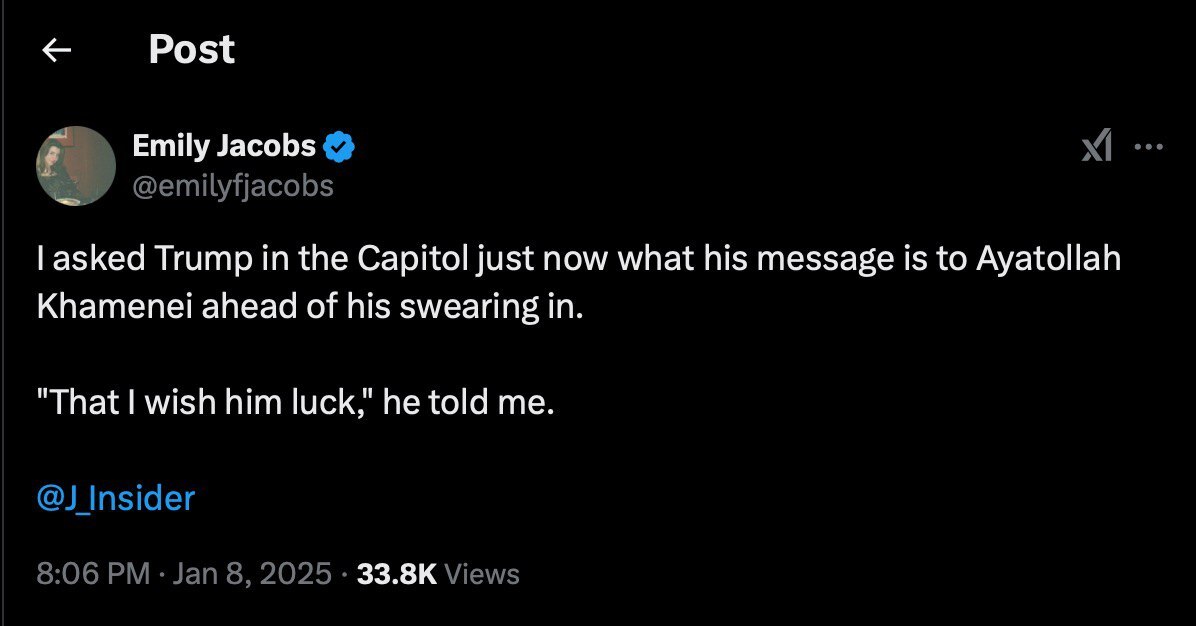
Task: Click the word Capitol in the post
Action: 409,258
